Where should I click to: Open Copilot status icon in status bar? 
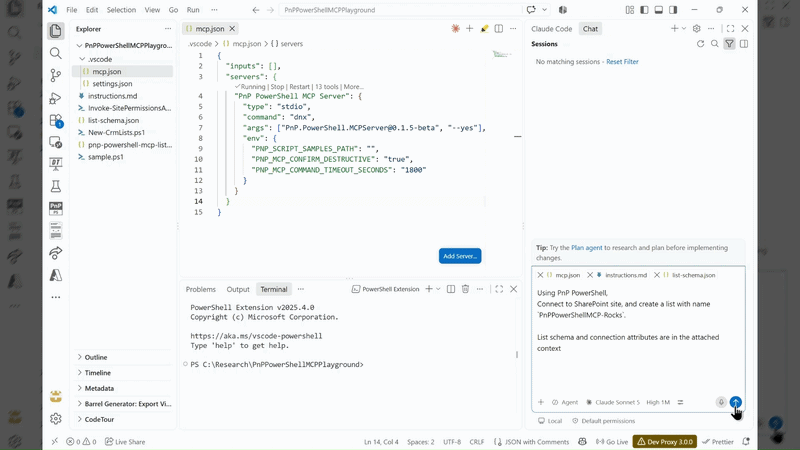click(x=582, y=442)
